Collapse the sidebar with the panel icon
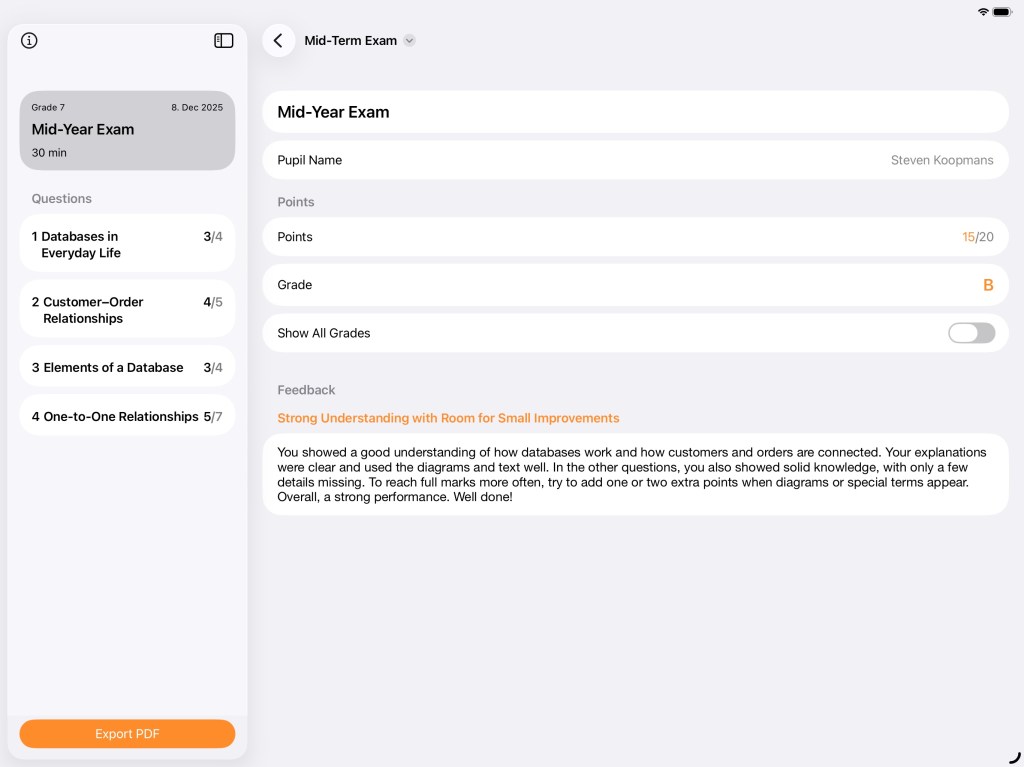The image size is (1024, 767). pos(224,41)
